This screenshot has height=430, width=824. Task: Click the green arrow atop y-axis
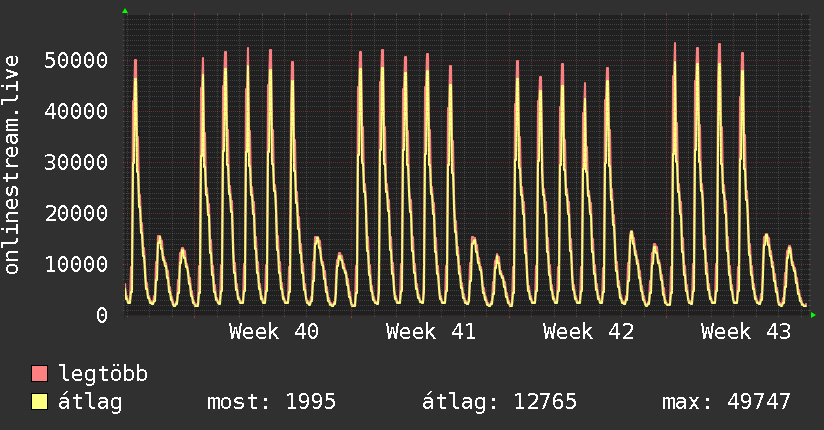[x=125, y=11]
